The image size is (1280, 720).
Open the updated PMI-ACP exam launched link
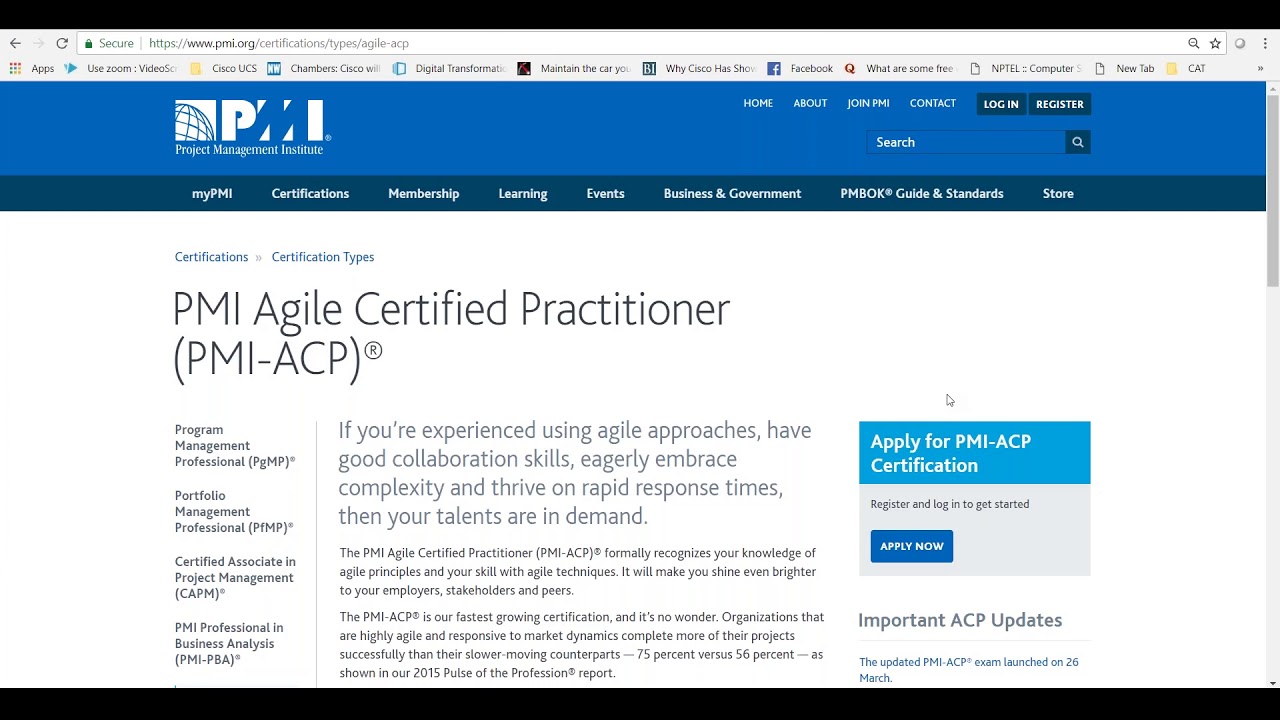pos(969,670)
